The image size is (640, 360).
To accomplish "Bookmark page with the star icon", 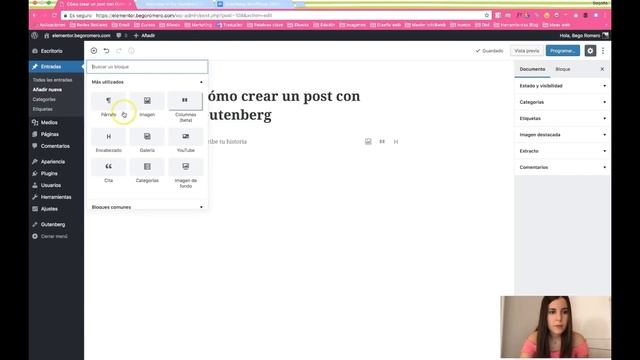I will (487, 15).
